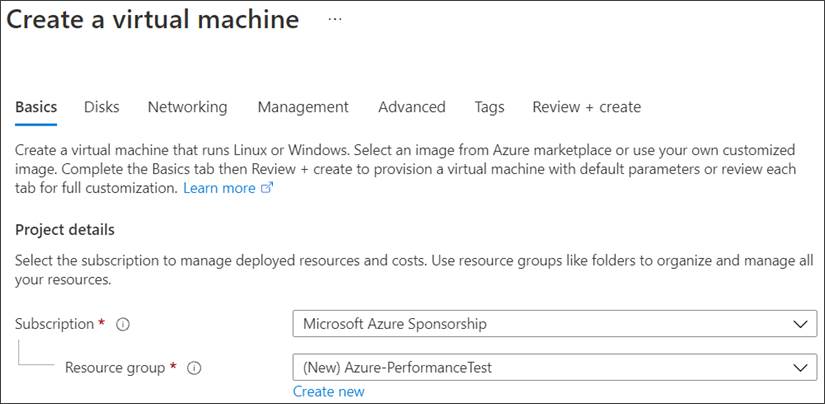The width and height of the screenshot is (825, 404).
Task: Click the Resource group field label
Action: (115, 368)
